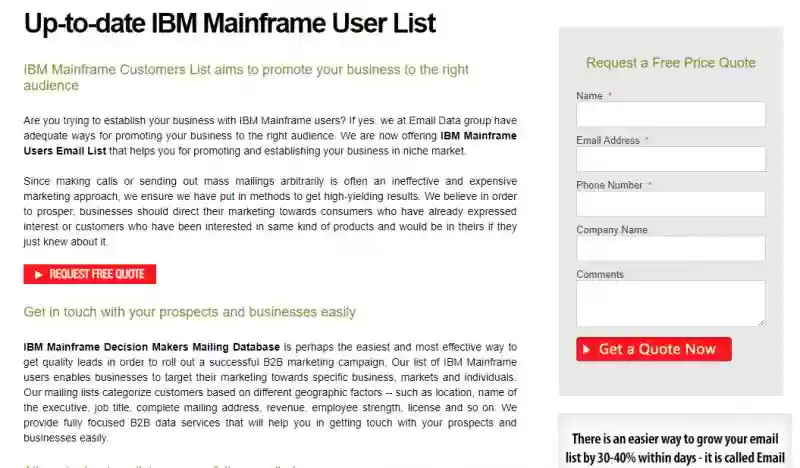The image size is (800, 468).
Task: Focus the Comments text area
Action: click(670, 303)
